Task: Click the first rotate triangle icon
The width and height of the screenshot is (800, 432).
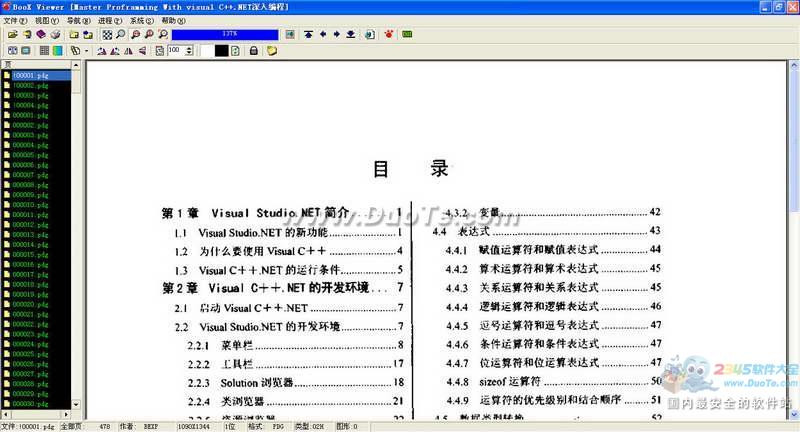Action: pos(102,50)
